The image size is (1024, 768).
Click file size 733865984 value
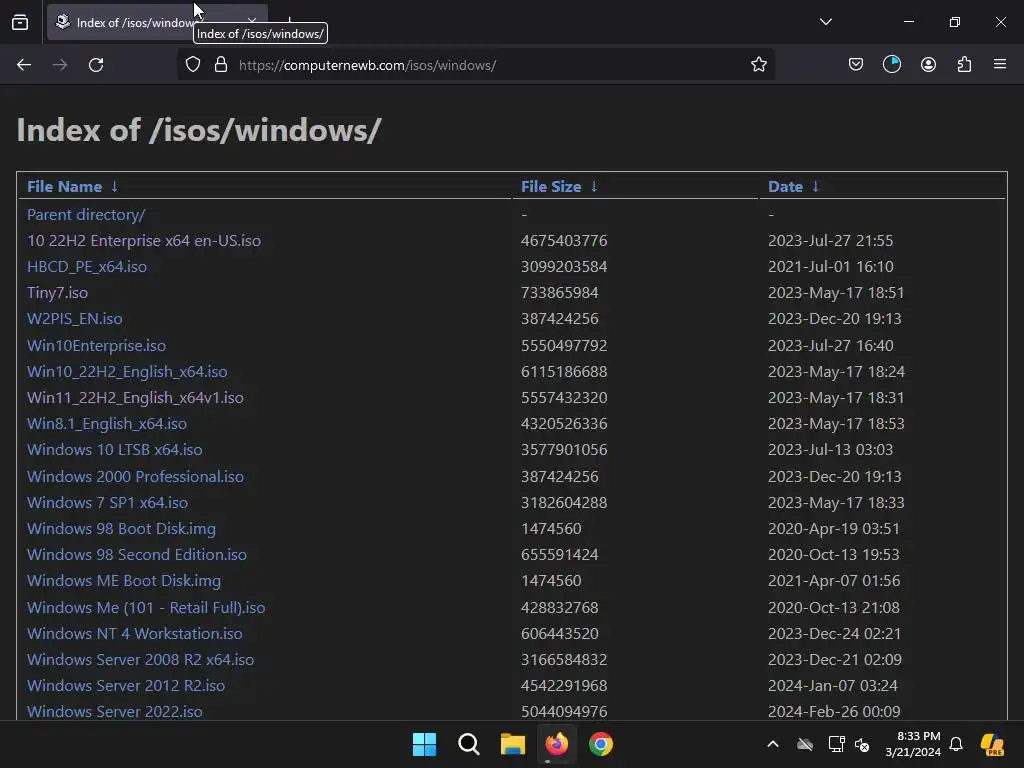559,293
